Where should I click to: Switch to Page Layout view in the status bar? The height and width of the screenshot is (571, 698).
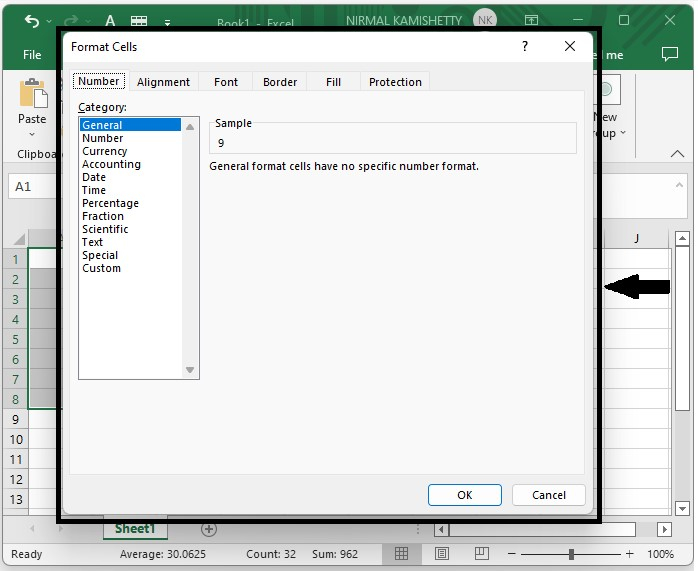click(442, 554)
